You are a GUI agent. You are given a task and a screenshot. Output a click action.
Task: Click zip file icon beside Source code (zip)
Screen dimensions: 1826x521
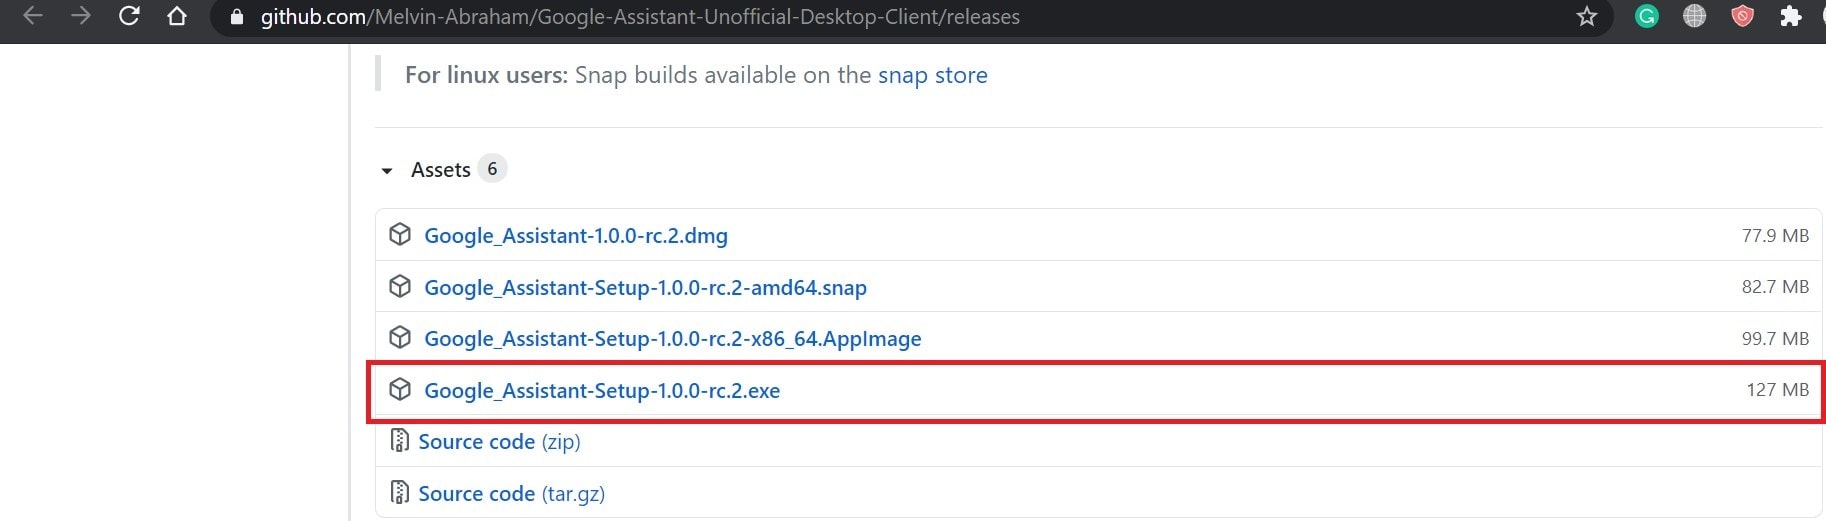pos(399,441)
